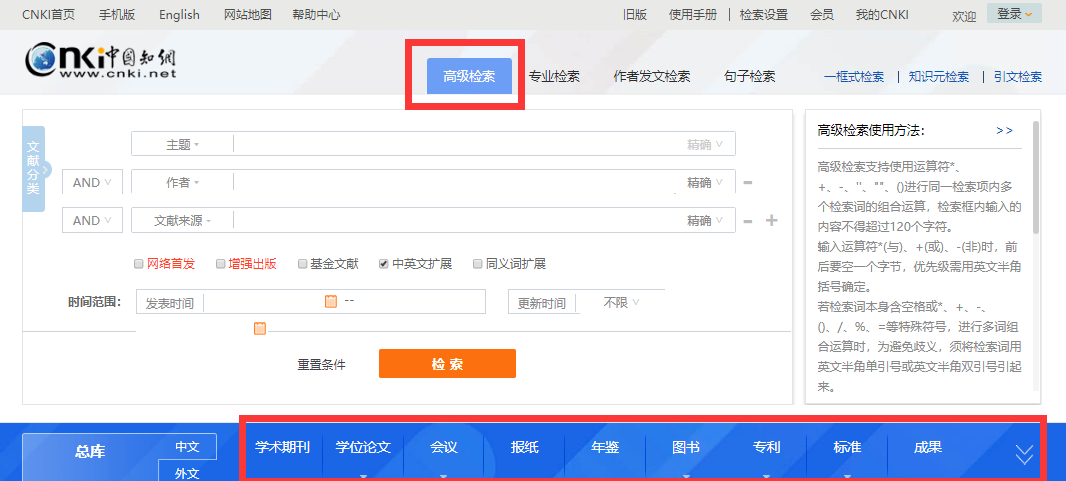The image size is (1066, 481).
Task: Switch to the 专业检索 tab
Action: (554, 77)
